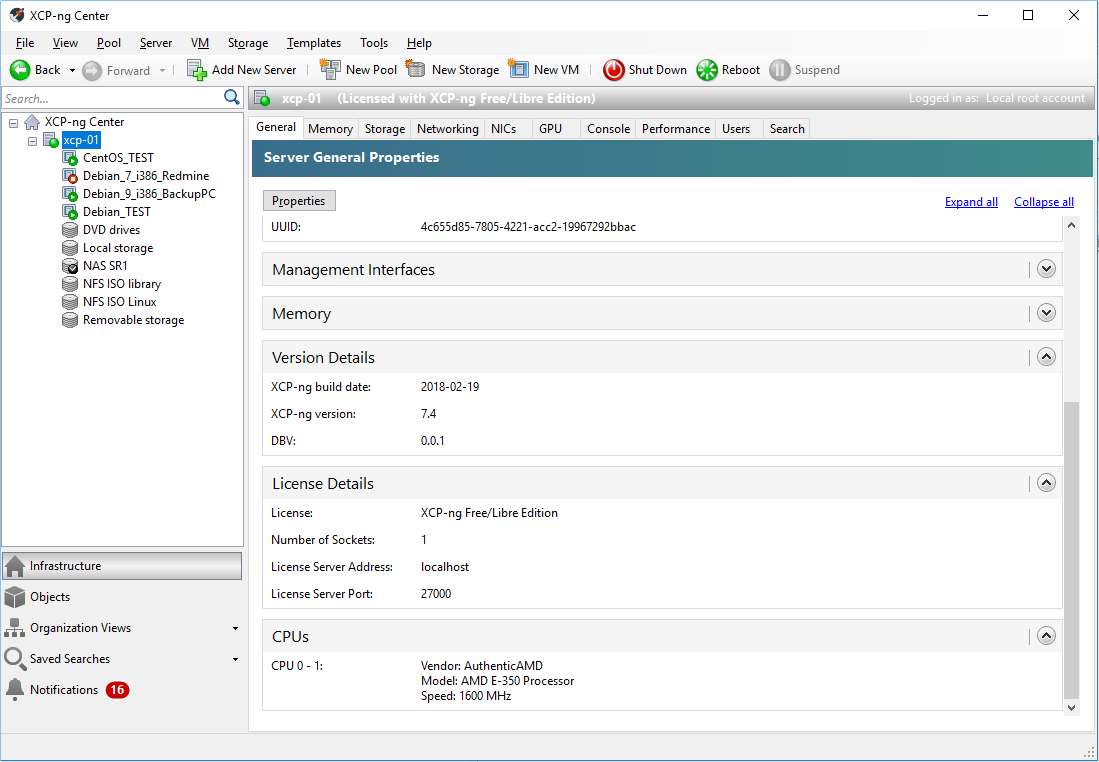Screen dimensions: 1099x762
Task: Click the Organization Views hierarchy icon
Action: click(x=15, y=628)
